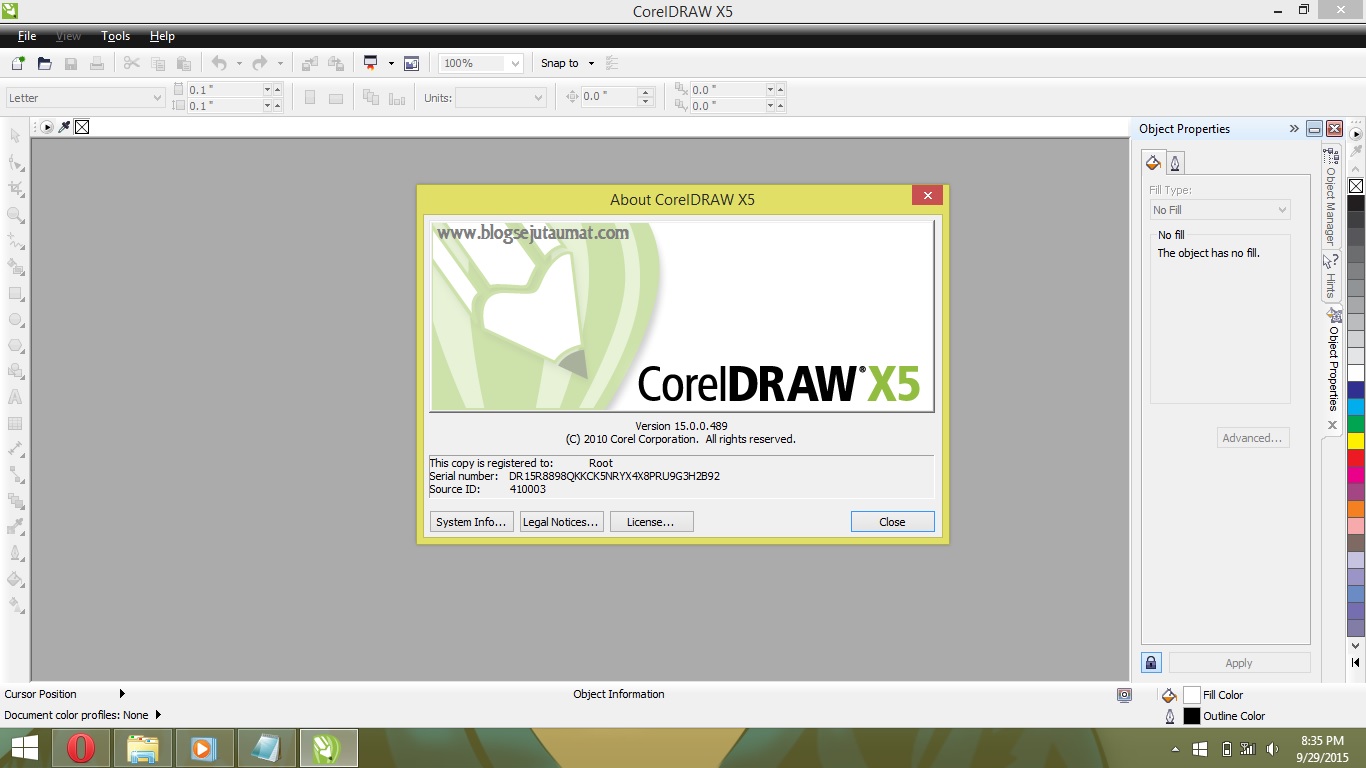The width and height of the screenshot is (1366, 768).
Task: Click the Close button in the About dialog
Action: 891,521
